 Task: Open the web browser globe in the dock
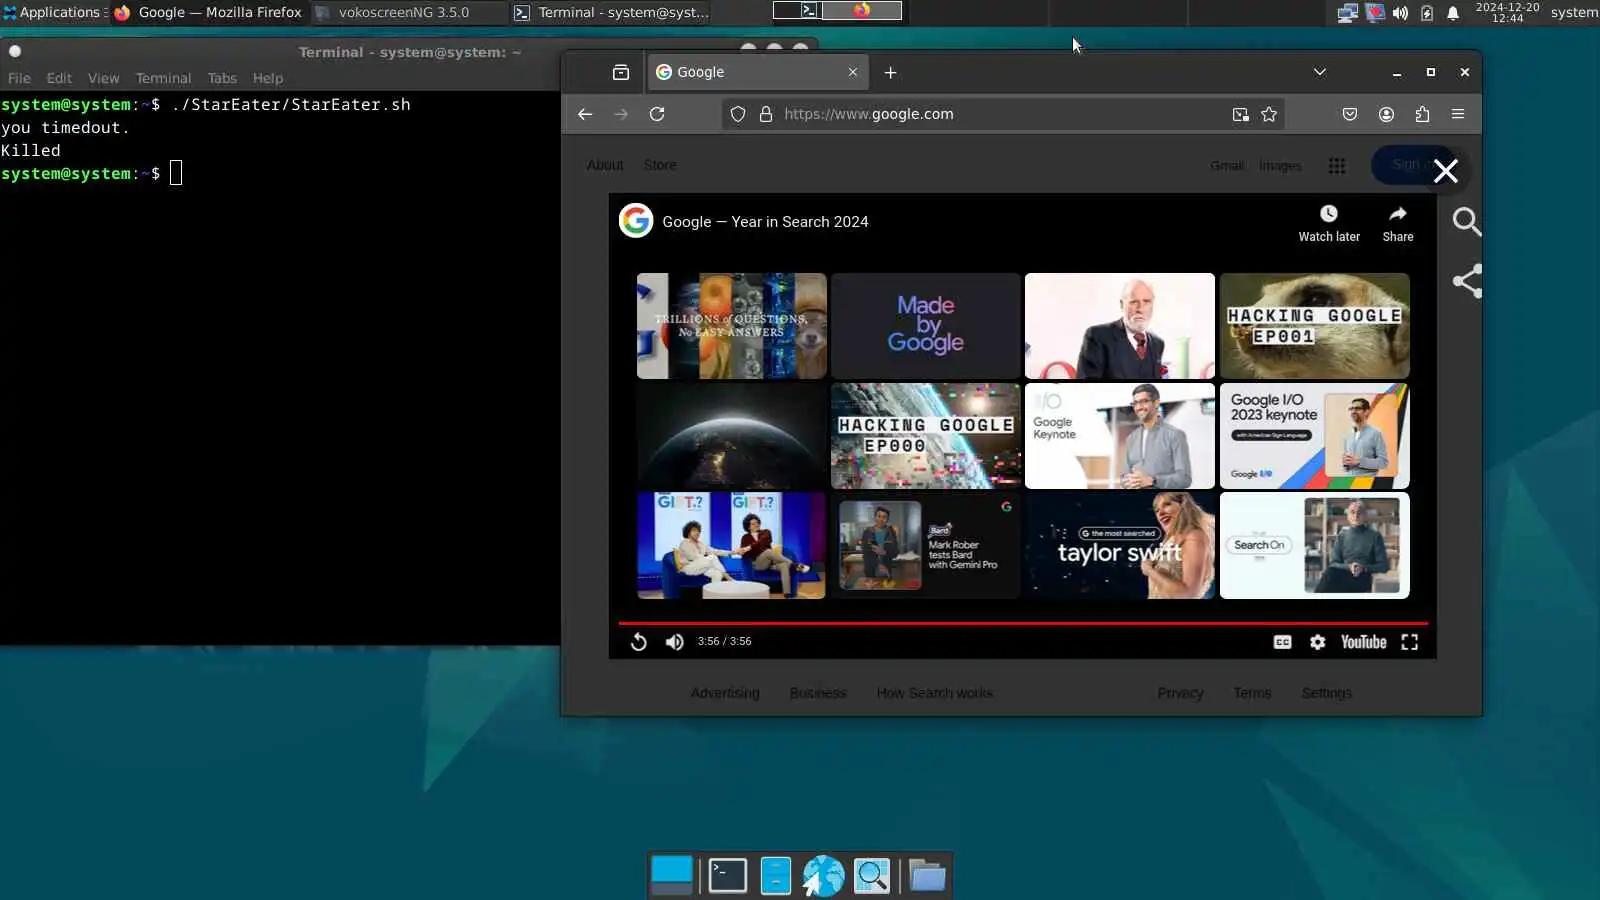pos(823,876)
